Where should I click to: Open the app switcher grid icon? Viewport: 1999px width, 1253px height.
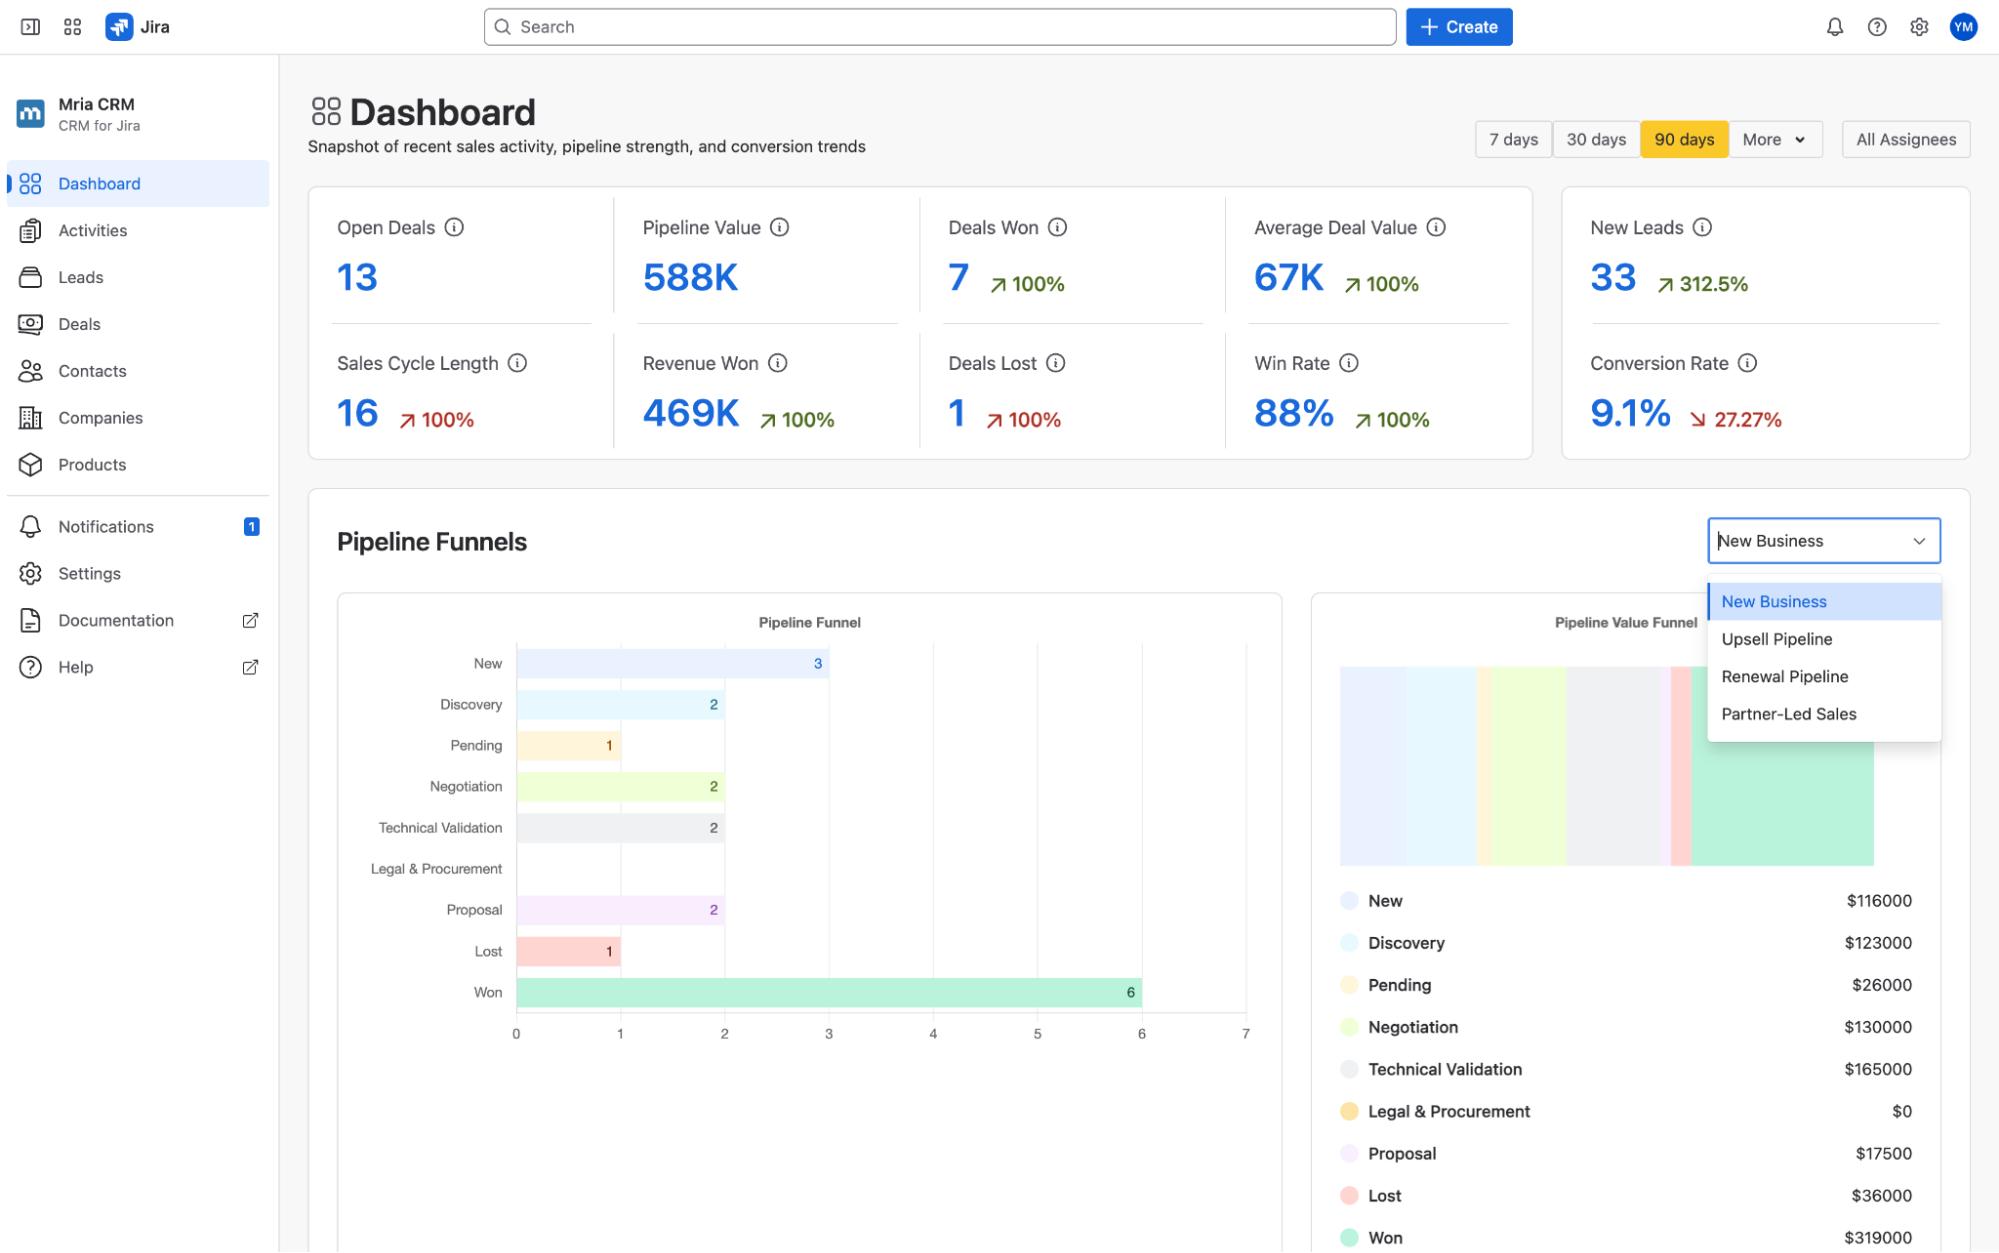tap(72, 27)
